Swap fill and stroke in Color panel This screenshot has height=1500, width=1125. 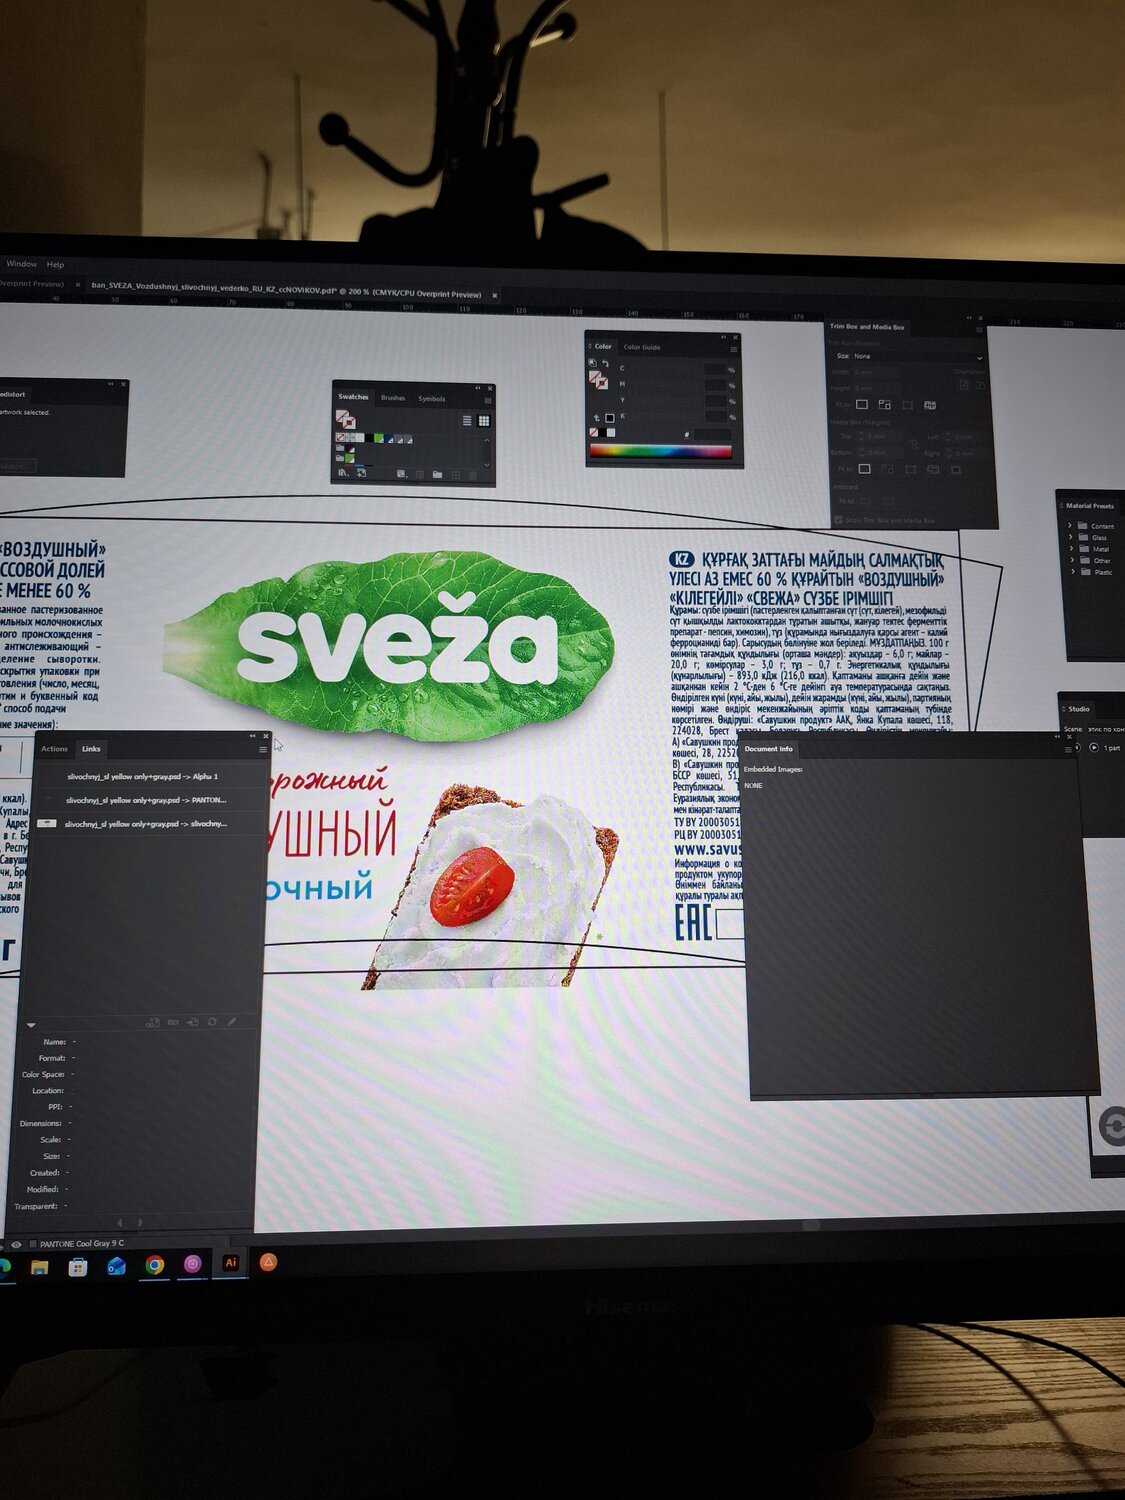[605, 363]
